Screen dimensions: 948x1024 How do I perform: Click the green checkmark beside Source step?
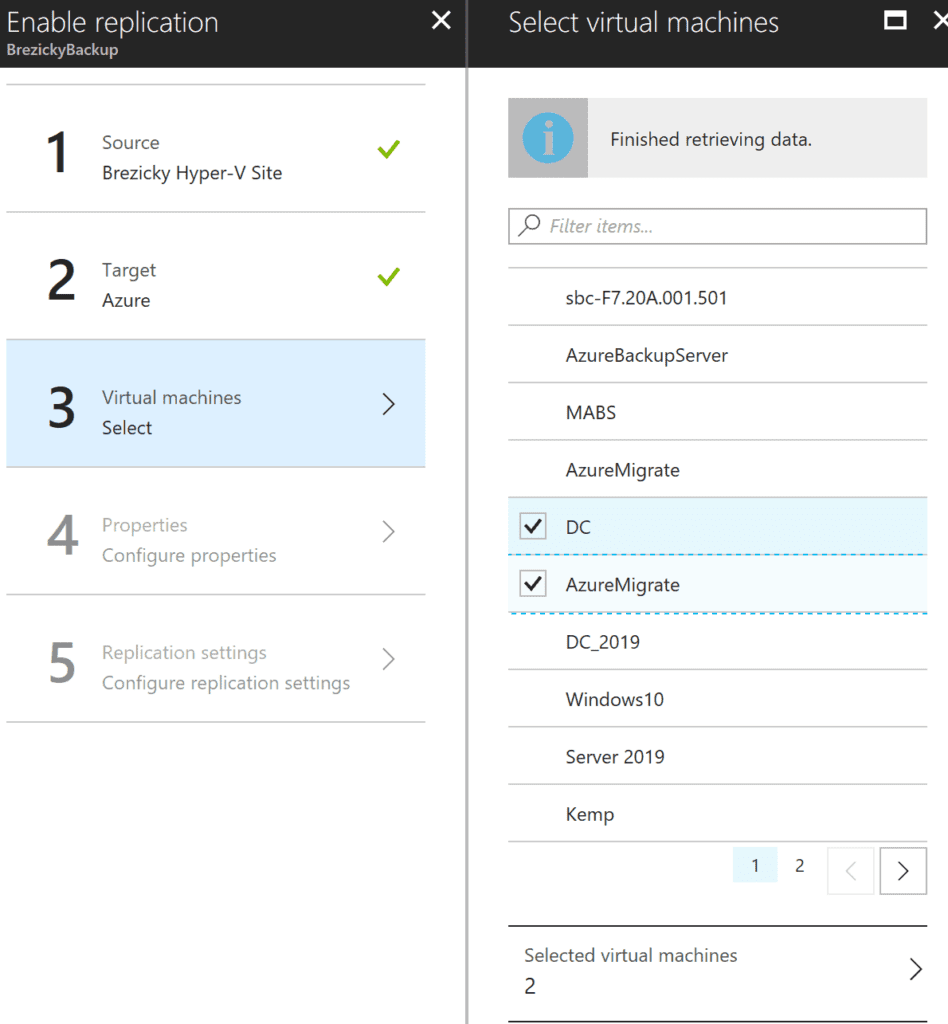coord(388,150)
